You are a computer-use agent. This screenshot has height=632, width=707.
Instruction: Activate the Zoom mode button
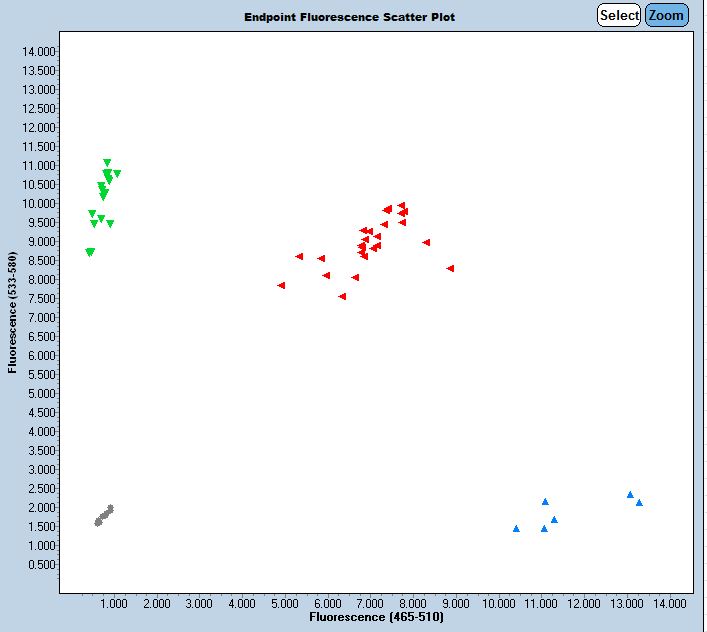coord(667,15)
